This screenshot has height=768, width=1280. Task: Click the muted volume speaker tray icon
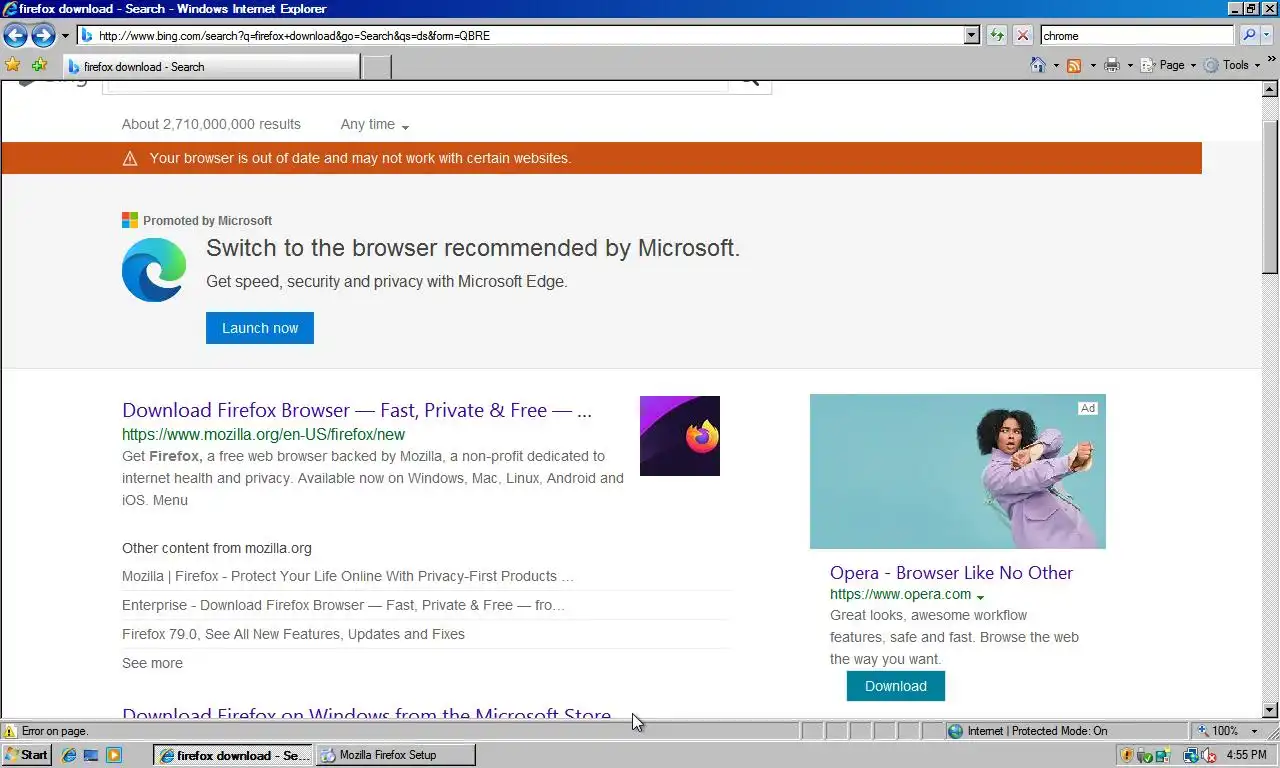(x=1208, y=755)
